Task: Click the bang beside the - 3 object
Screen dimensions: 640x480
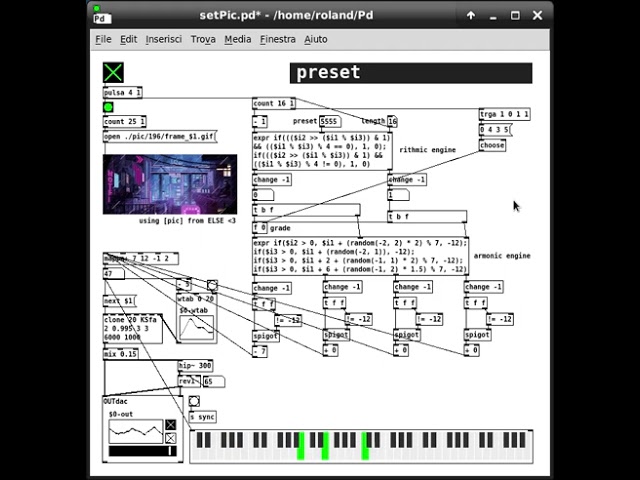Action: pos(212,285)
